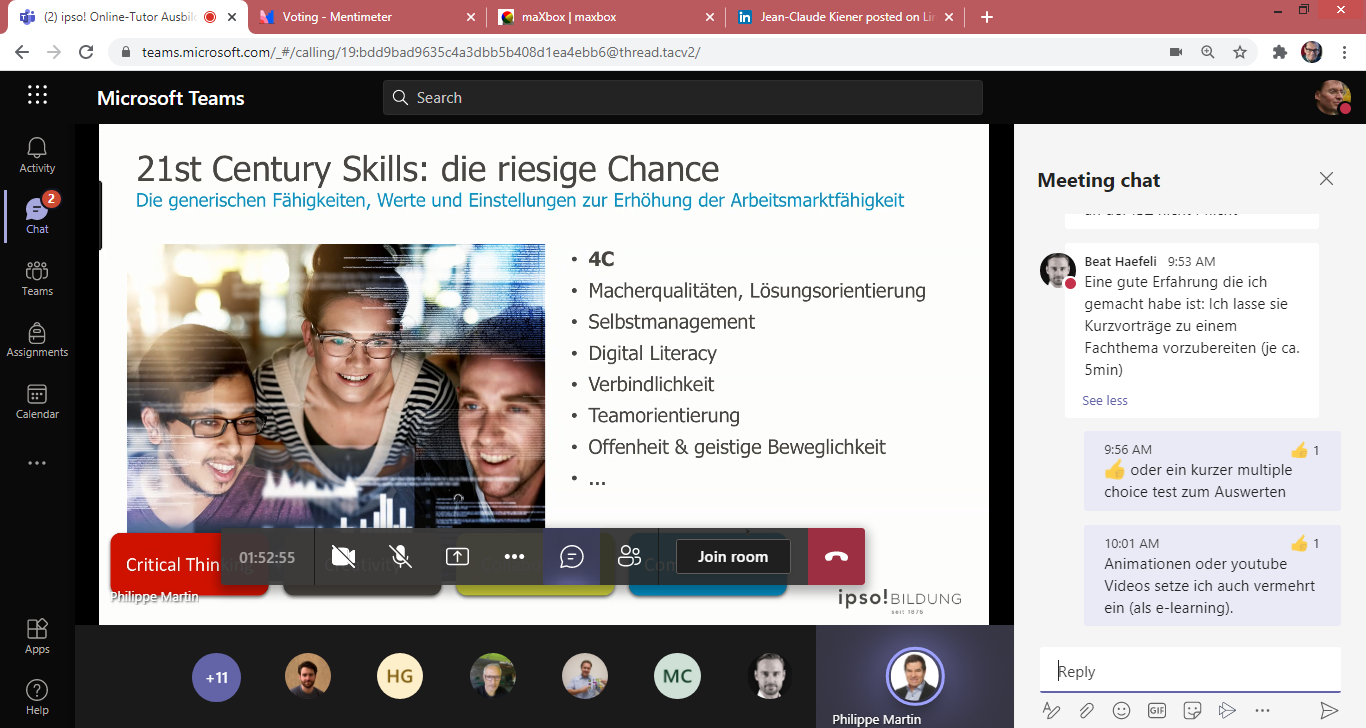Share screen using the share tray icon
The image size is (1366, 728).
click(457, 557)
